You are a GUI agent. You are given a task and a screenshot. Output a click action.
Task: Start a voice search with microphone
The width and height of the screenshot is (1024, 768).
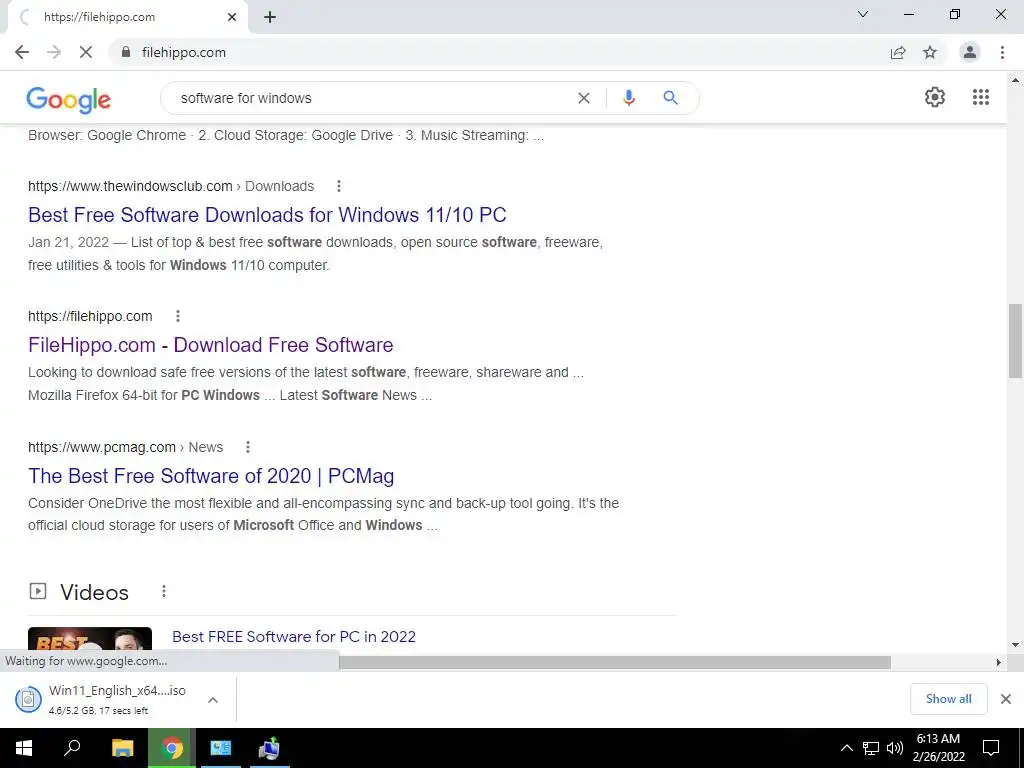coord(628,98)
